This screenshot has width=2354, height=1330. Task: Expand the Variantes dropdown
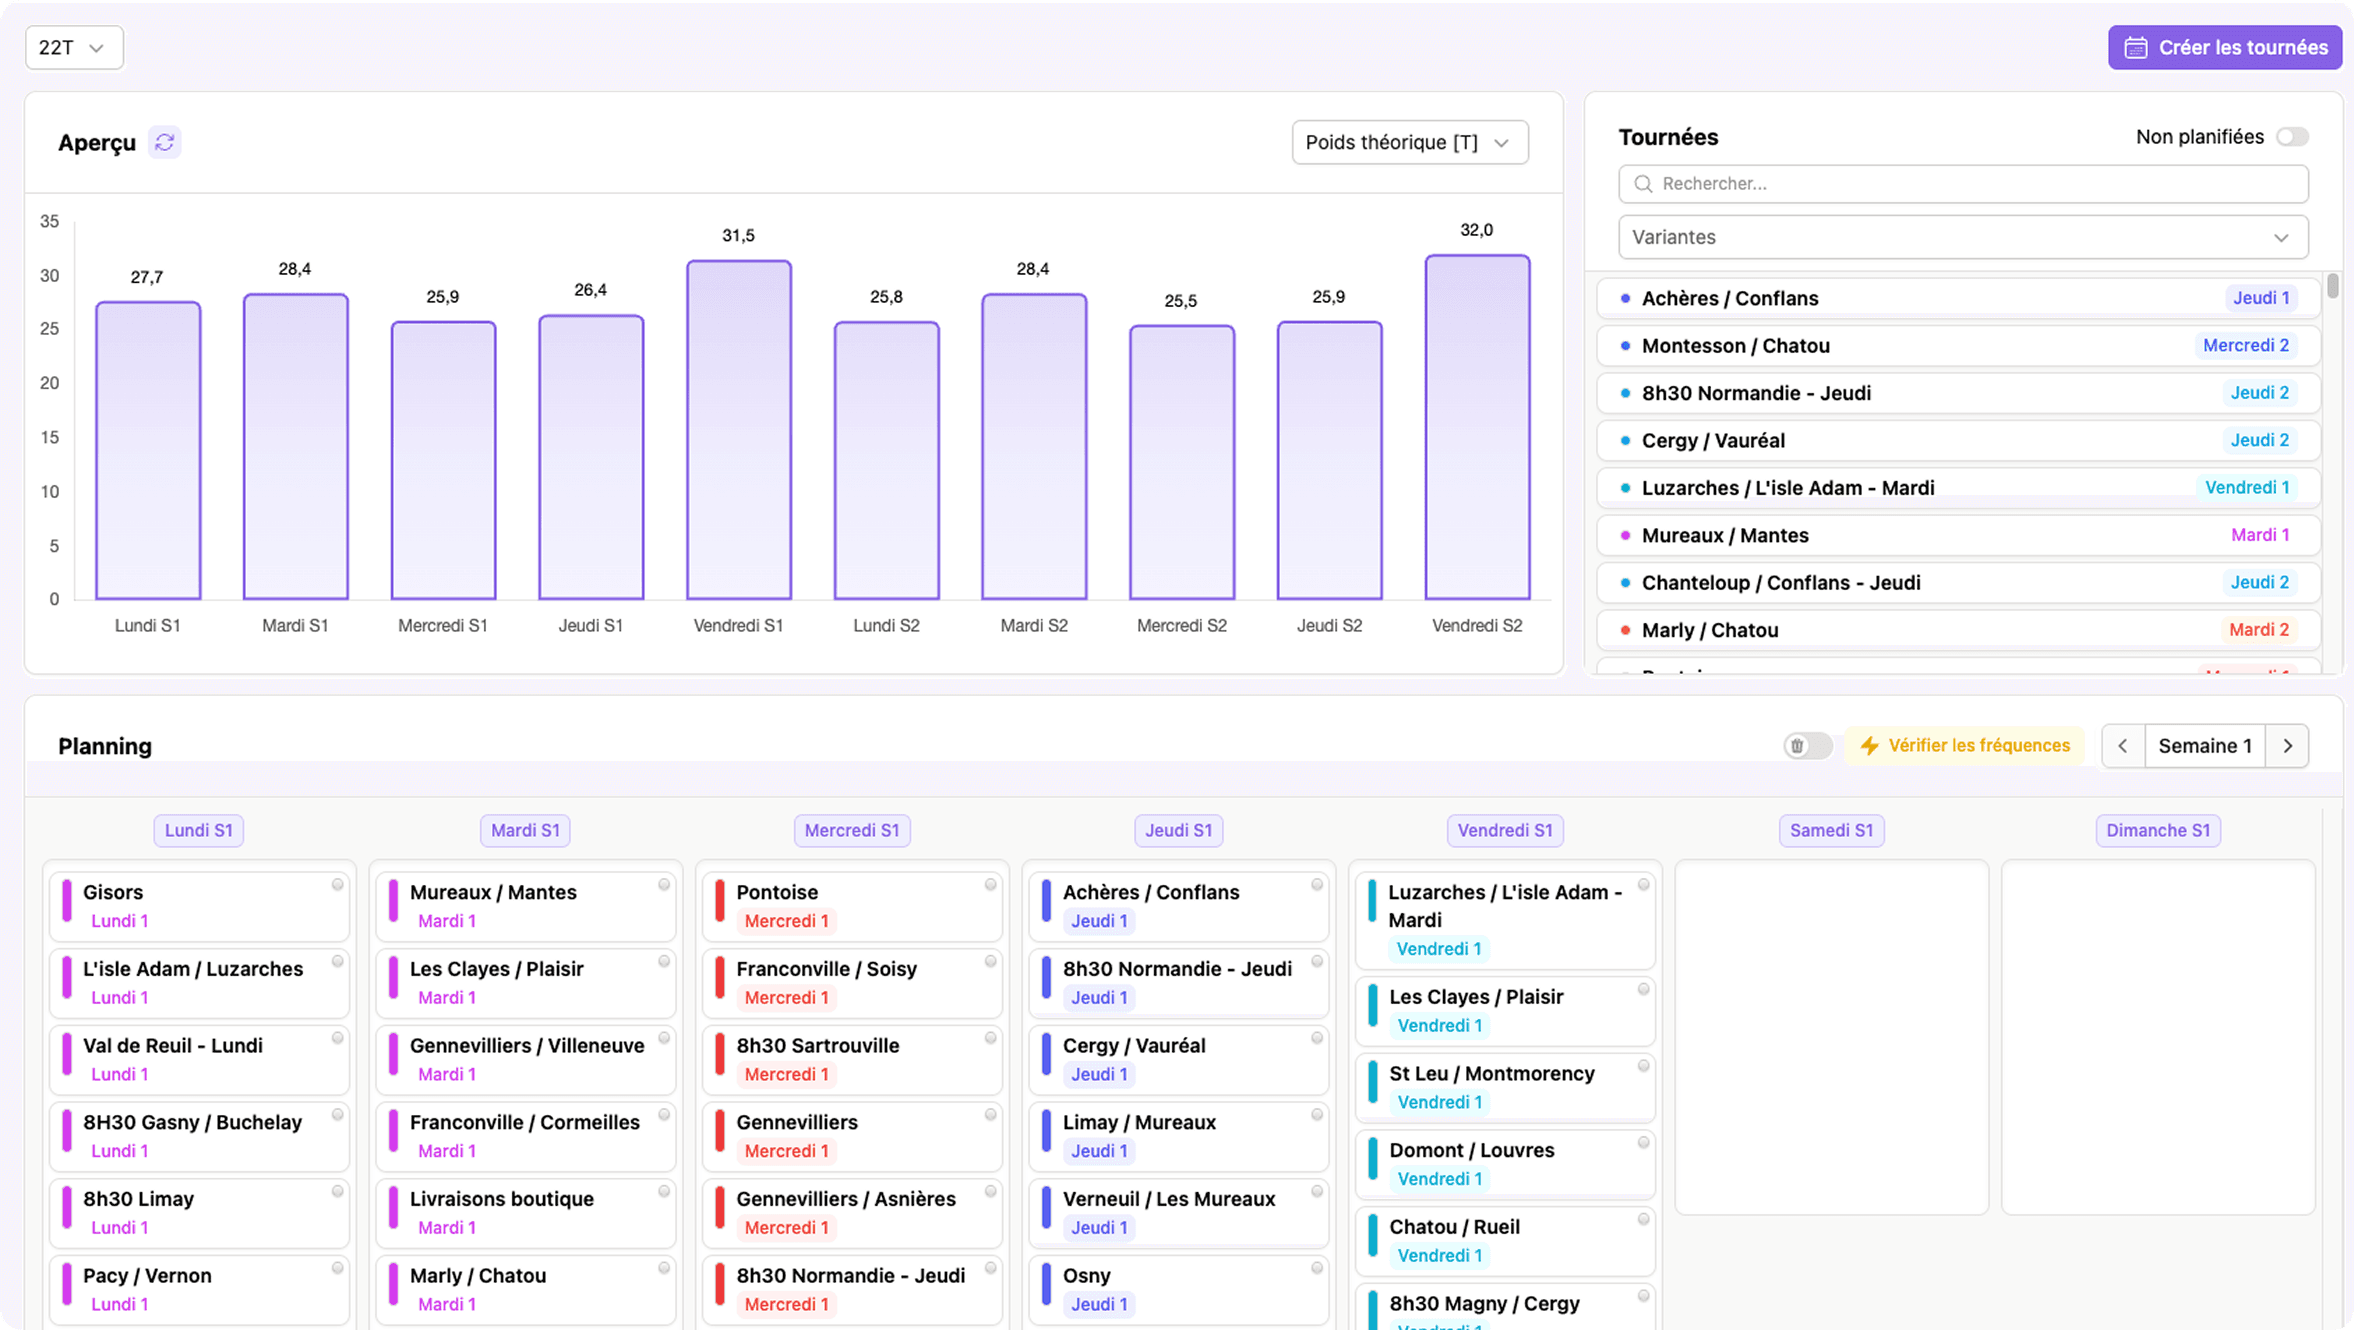[x=1962, y=238]
